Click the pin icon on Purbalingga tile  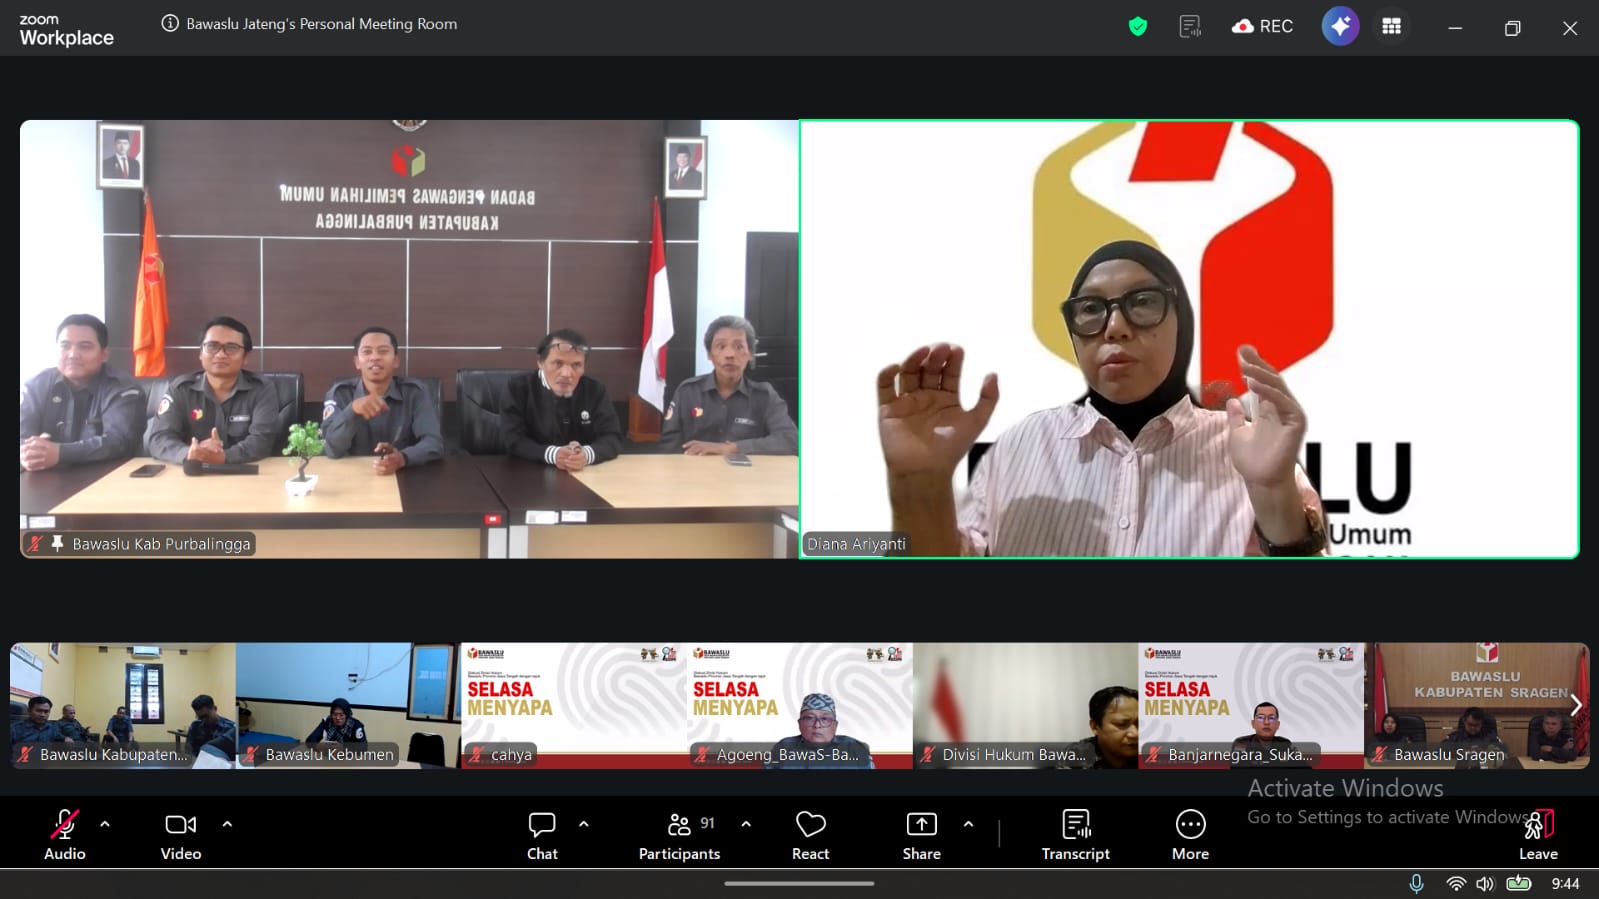point(57,543)
